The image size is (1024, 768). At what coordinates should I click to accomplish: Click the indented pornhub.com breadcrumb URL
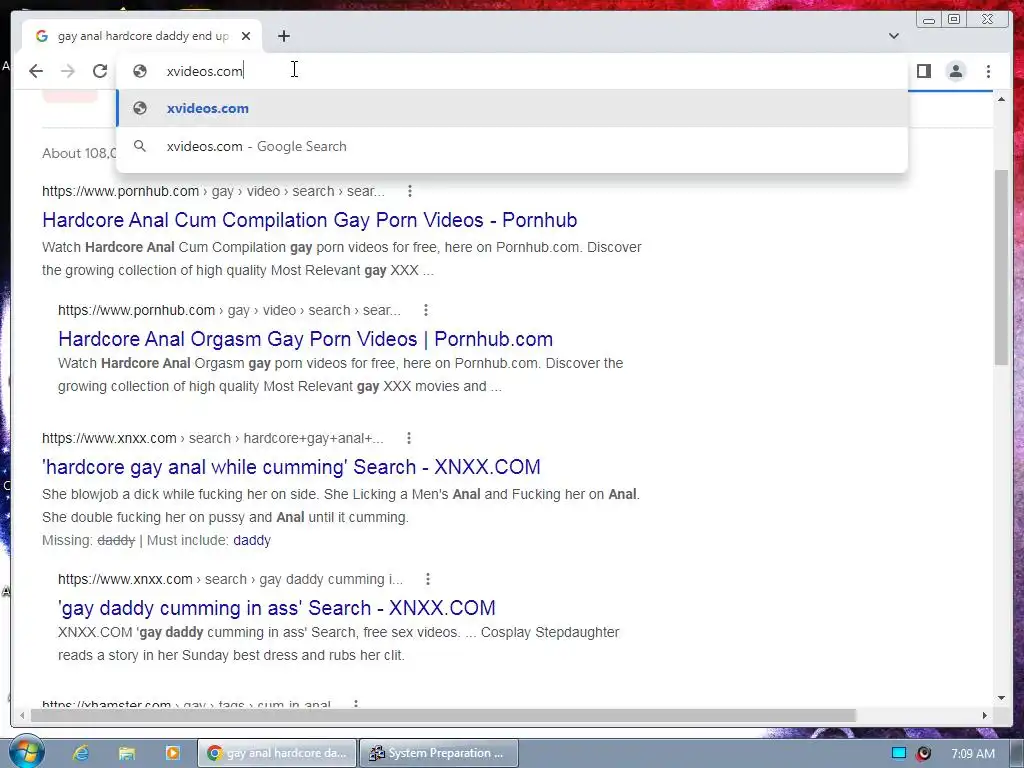(229, 310)
